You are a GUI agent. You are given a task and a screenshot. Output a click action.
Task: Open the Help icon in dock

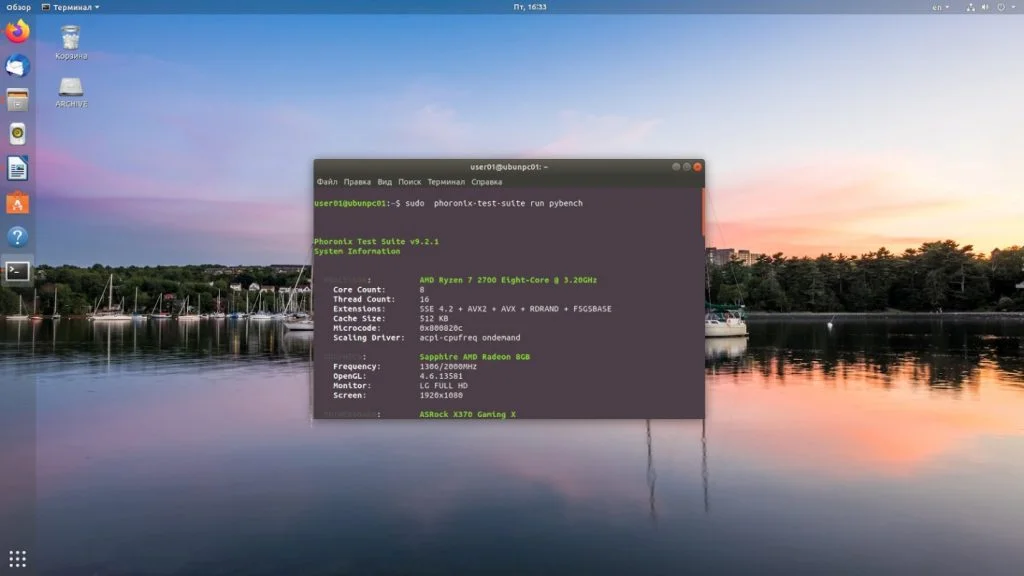click(x=18, y=236)
